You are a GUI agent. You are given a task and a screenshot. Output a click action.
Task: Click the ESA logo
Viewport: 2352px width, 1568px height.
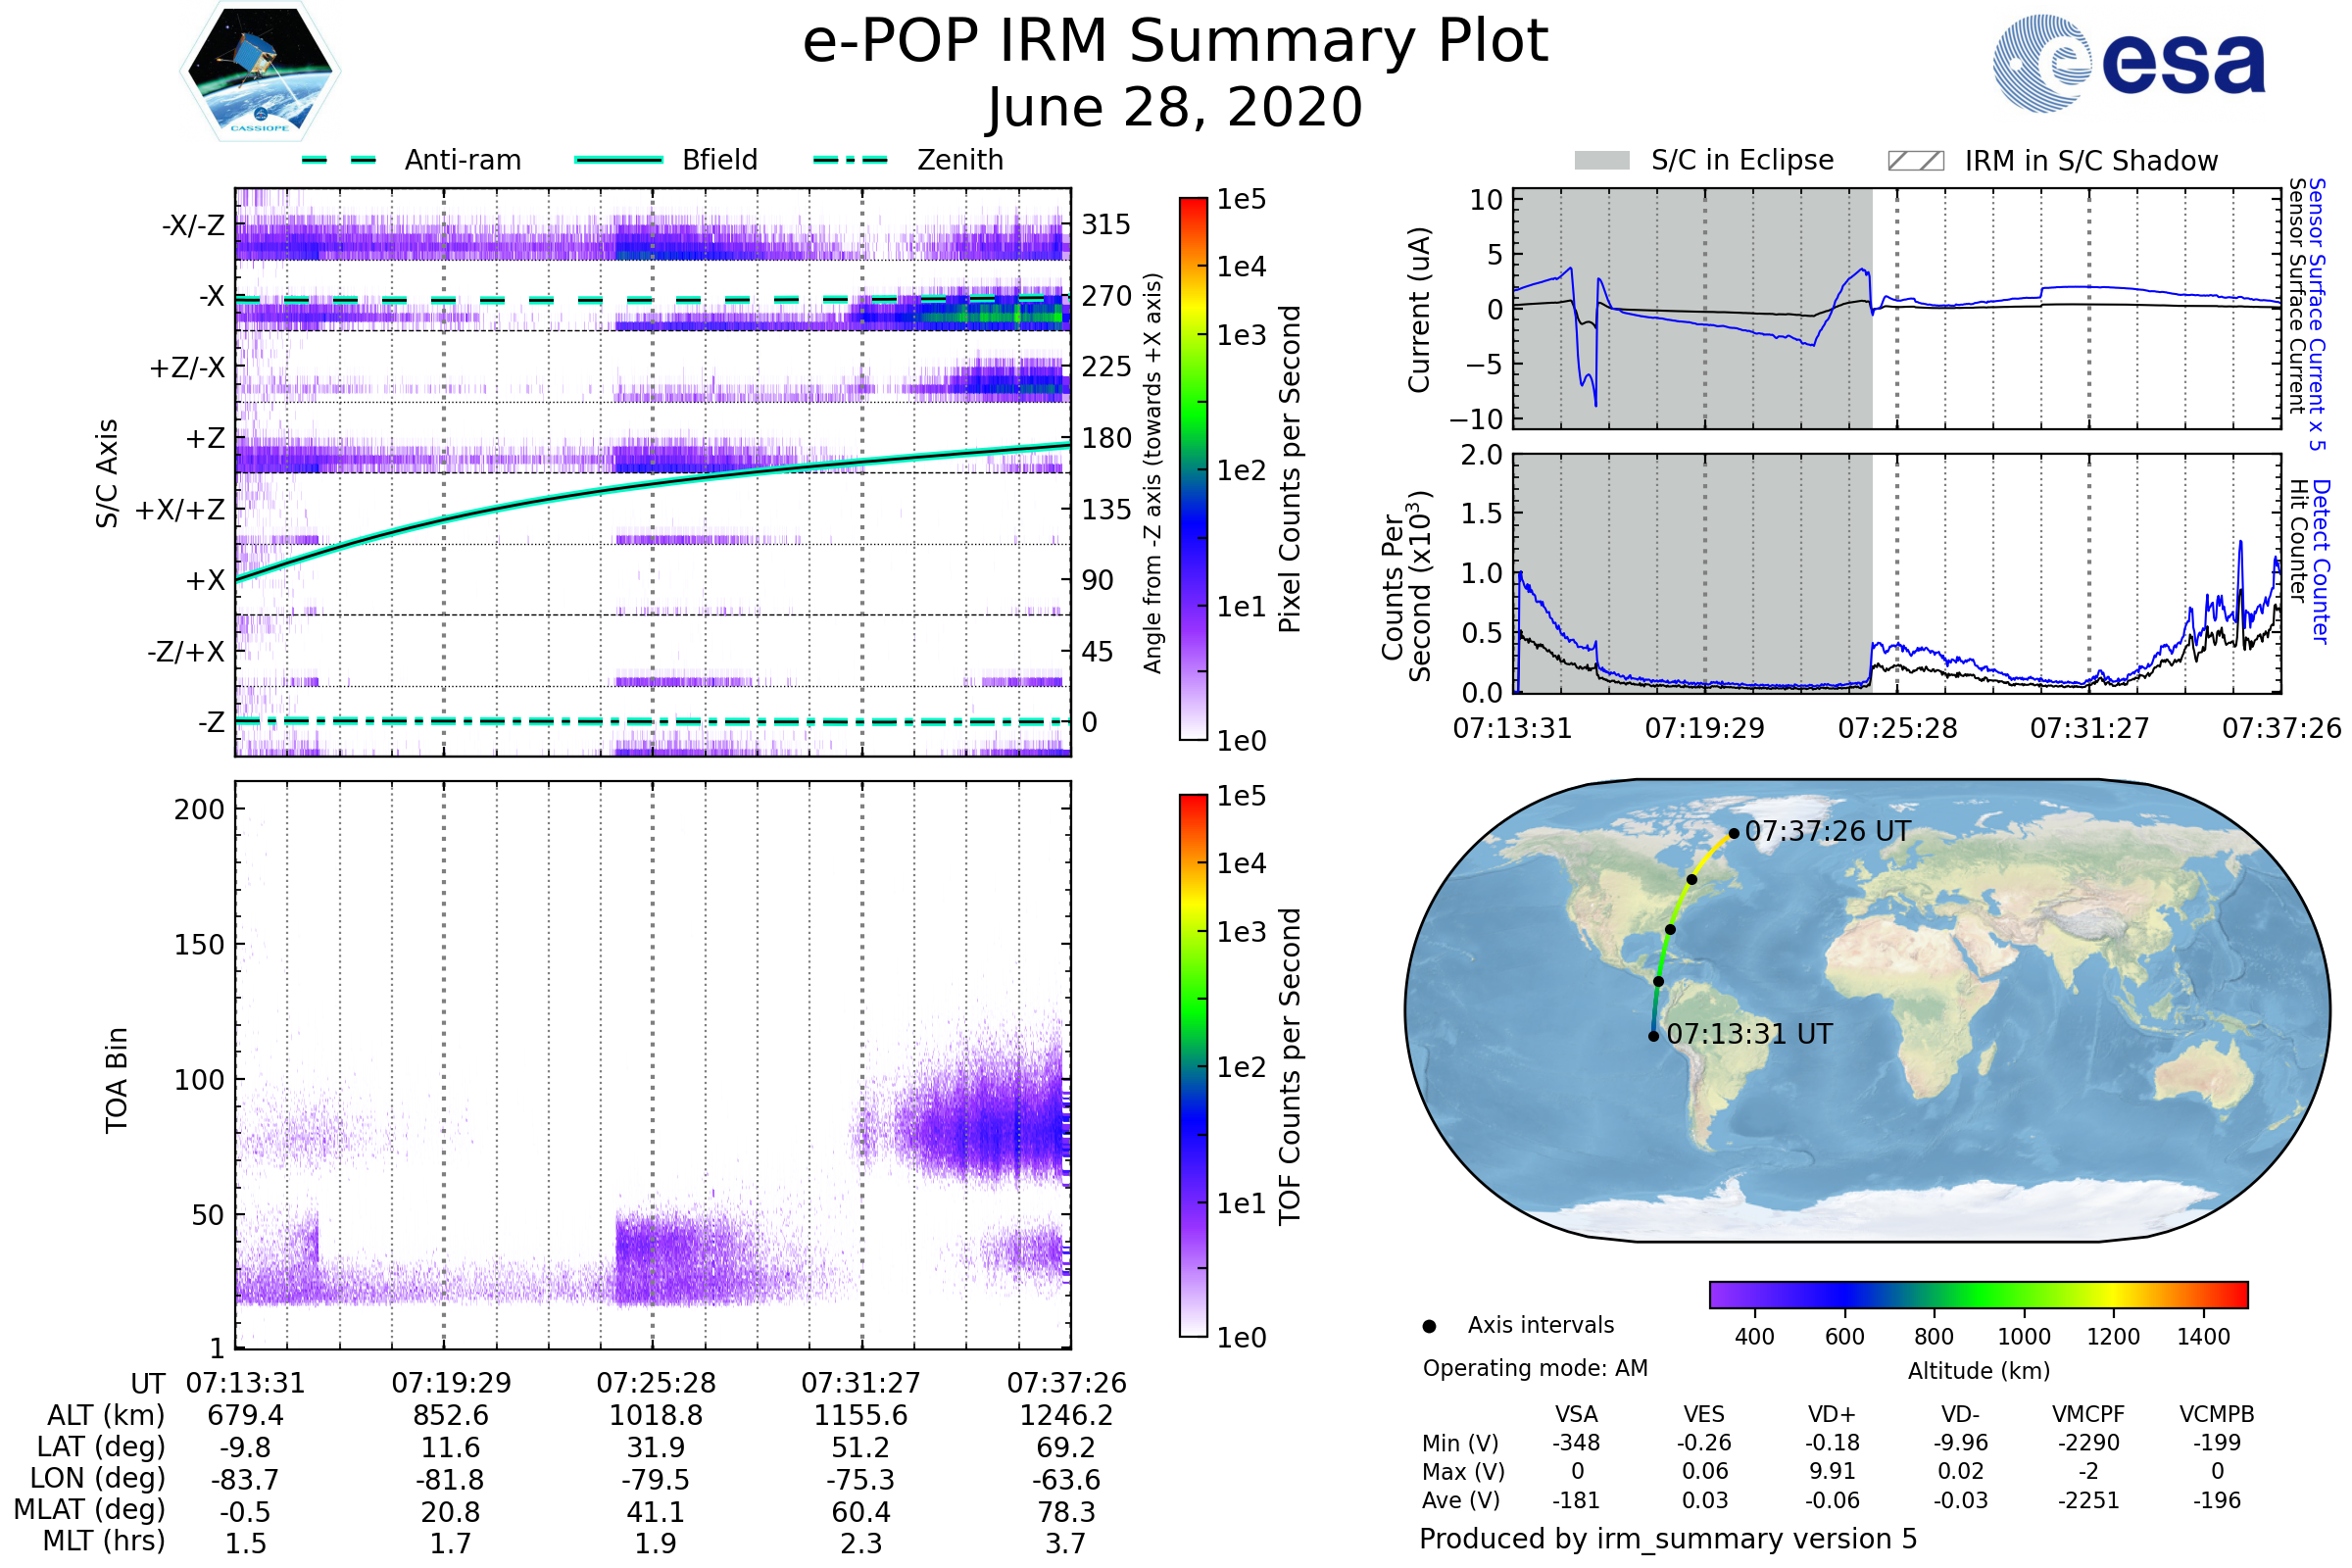coord(2128,62)
